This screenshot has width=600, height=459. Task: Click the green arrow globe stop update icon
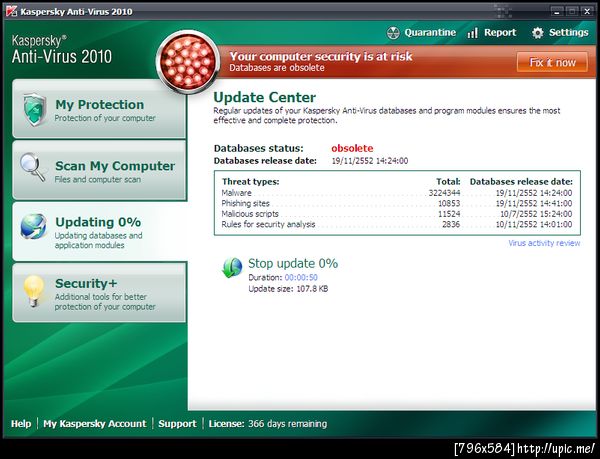232,267
